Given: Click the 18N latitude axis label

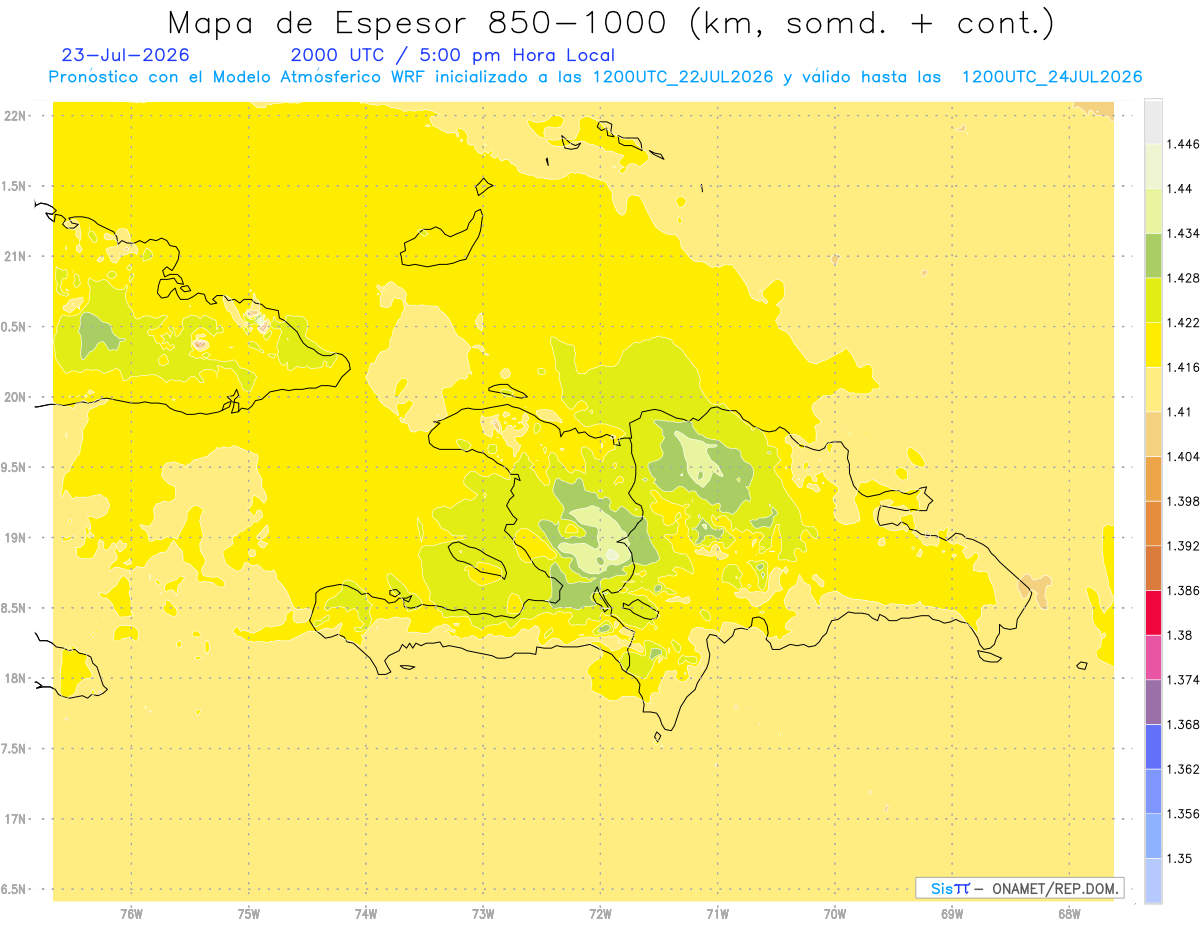Looking at the screenshot, I should (15, 679).
